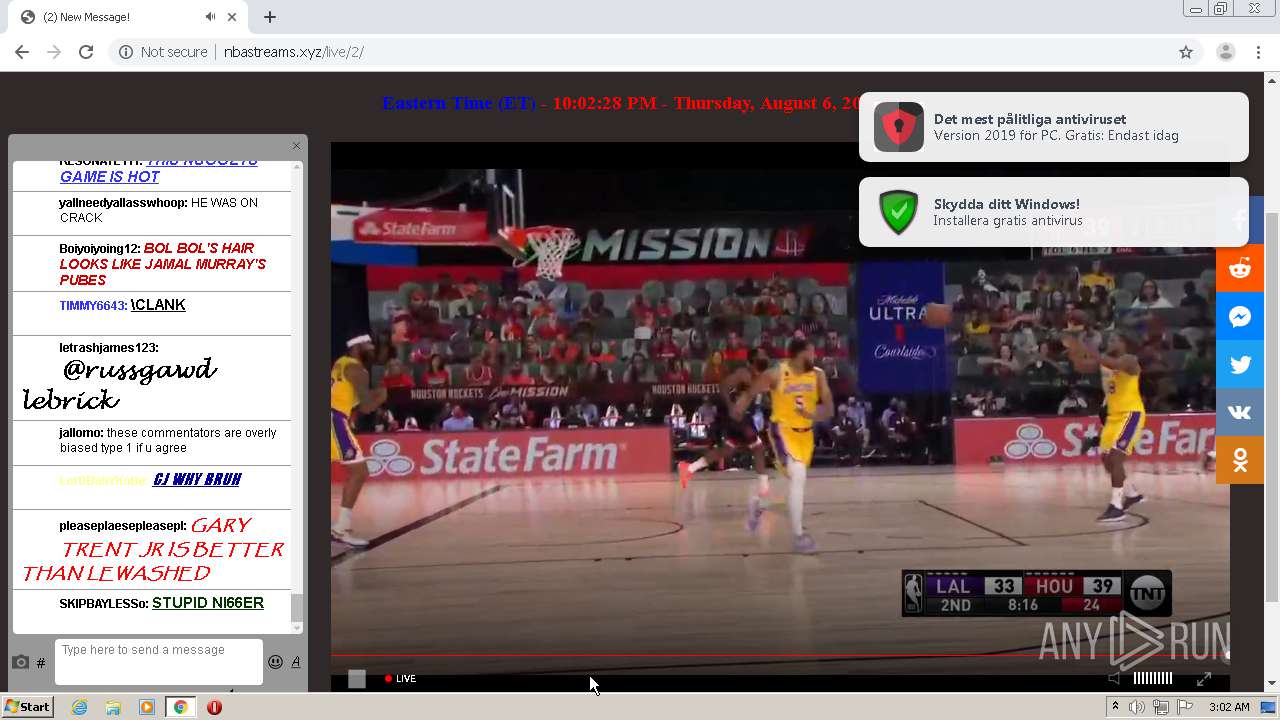Go back in browser
Viewport: 1280px width, 720px height.
click(x=22, y=52)
